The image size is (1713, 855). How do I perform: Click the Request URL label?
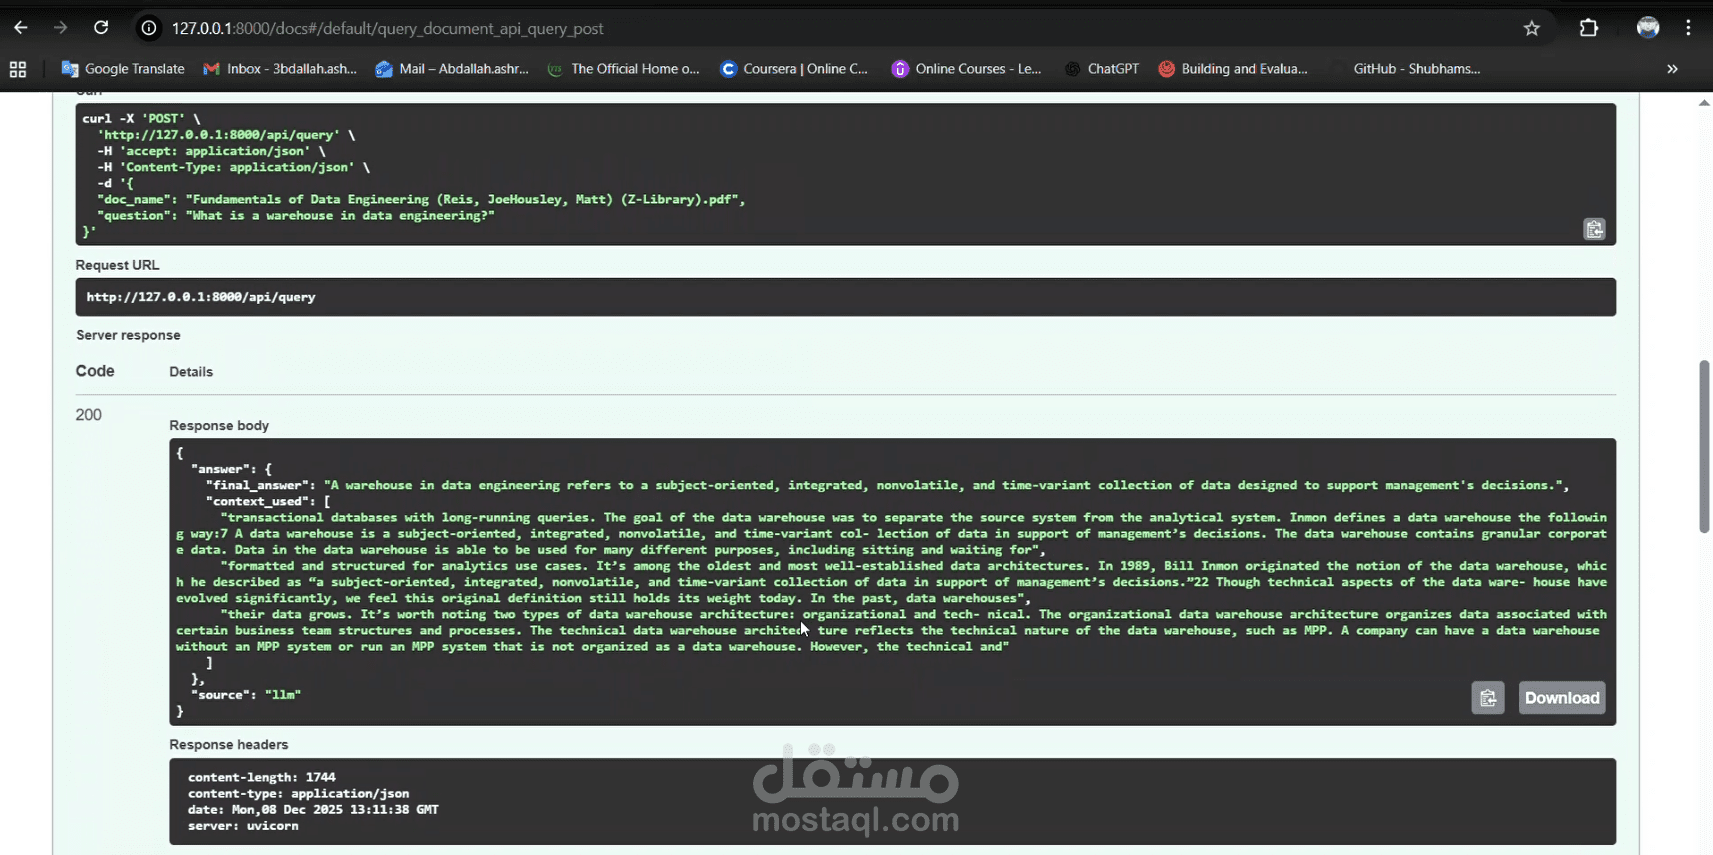[117, 265]
